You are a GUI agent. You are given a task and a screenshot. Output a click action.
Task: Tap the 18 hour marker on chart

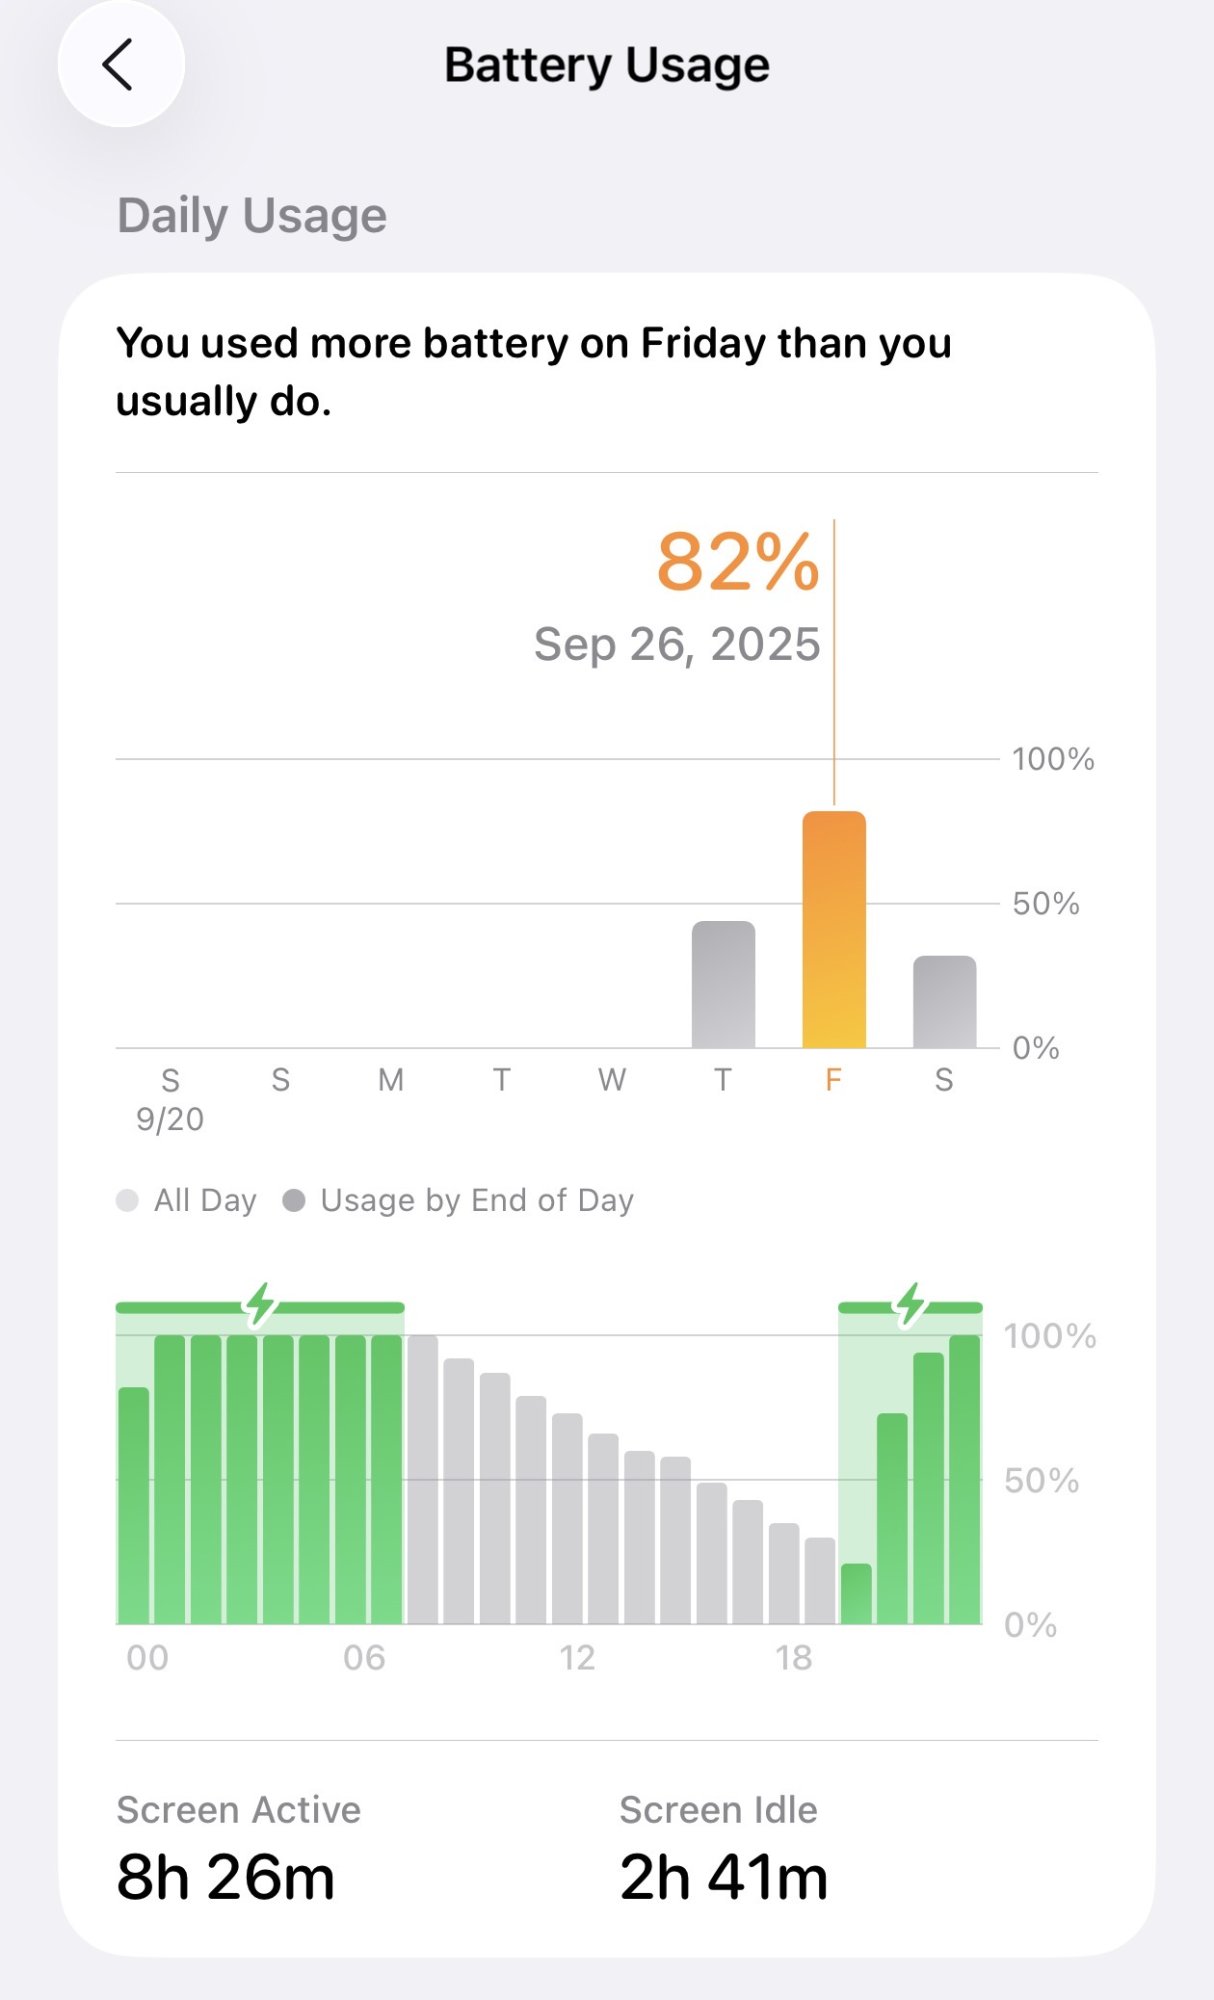[794, 1658]
